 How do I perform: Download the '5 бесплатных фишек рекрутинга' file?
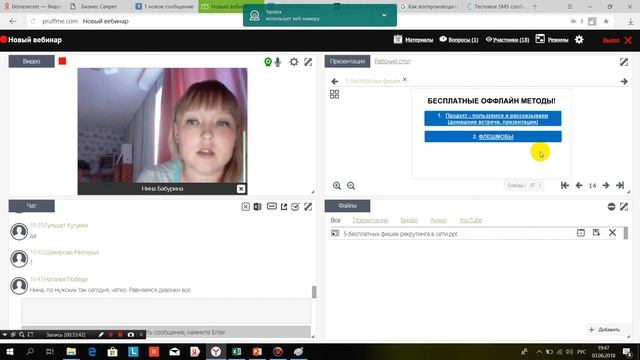(x=596, y=233)
